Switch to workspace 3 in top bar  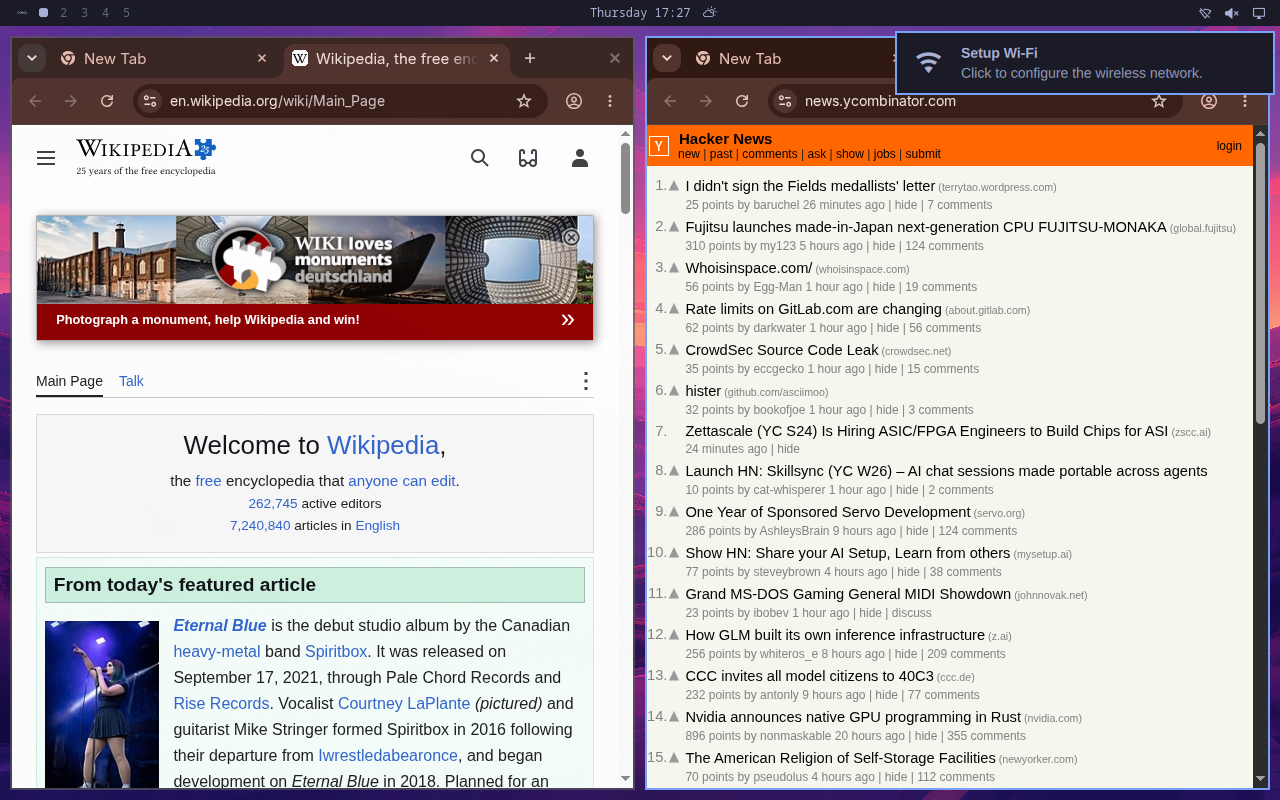click(x=84, y=13)
